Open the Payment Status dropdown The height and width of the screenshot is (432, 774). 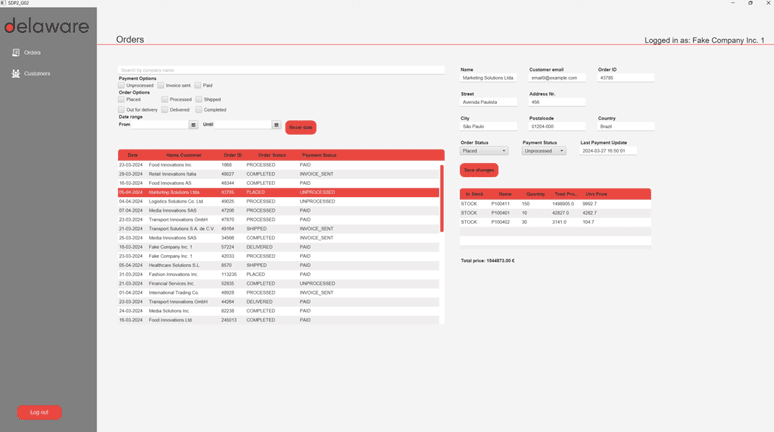(x=543, y=151)
